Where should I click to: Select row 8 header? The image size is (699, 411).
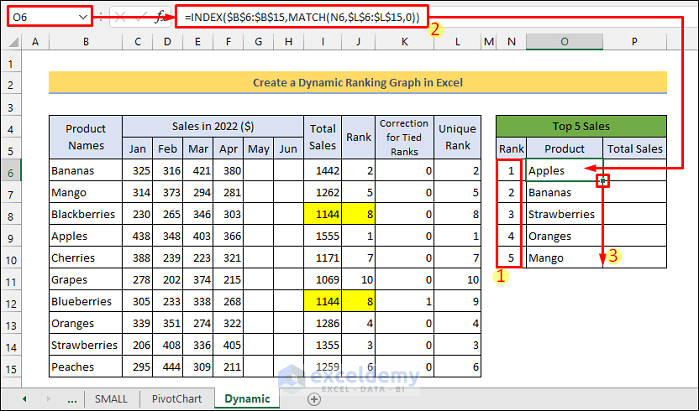point(12,214)
